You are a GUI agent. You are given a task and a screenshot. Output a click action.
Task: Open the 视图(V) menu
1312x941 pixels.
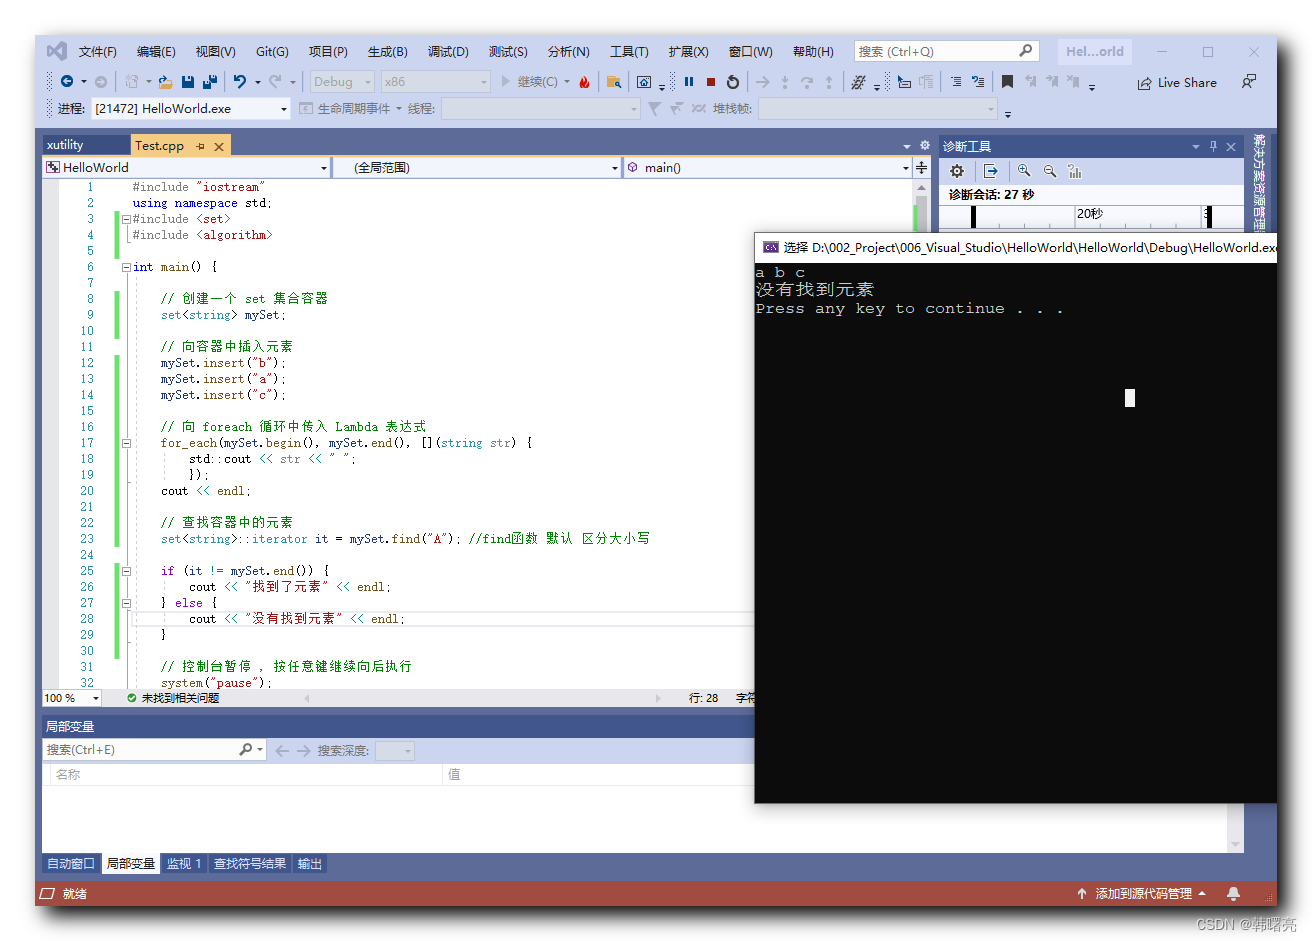pos(215,51)
